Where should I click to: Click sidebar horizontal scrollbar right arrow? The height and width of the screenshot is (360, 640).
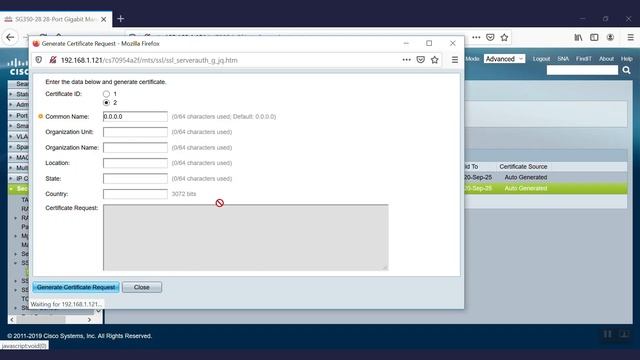click(x=89, y=320)
